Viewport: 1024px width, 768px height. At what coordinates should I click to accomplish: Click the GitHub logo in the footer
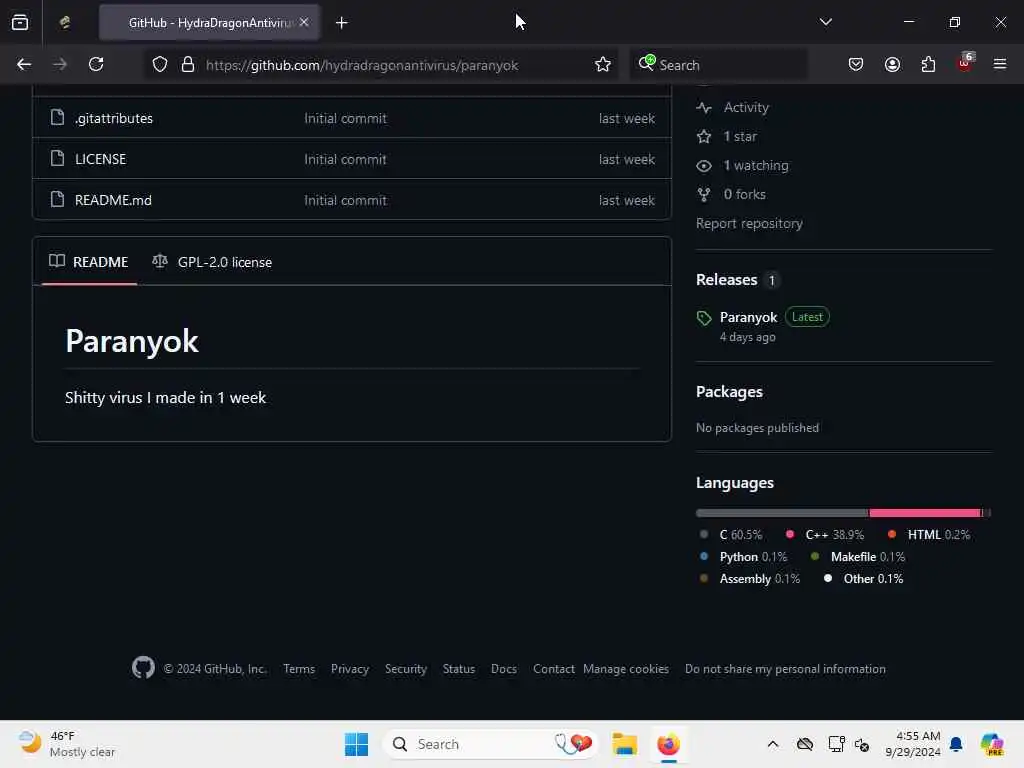tap(143, 668)
